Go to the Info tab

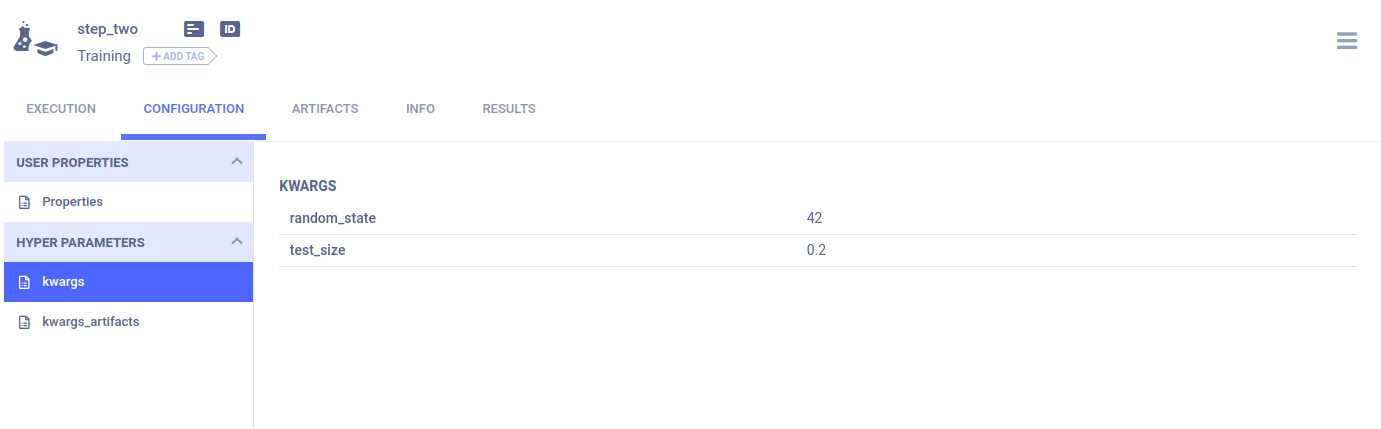pyautogui.click(x=420, y=109)
